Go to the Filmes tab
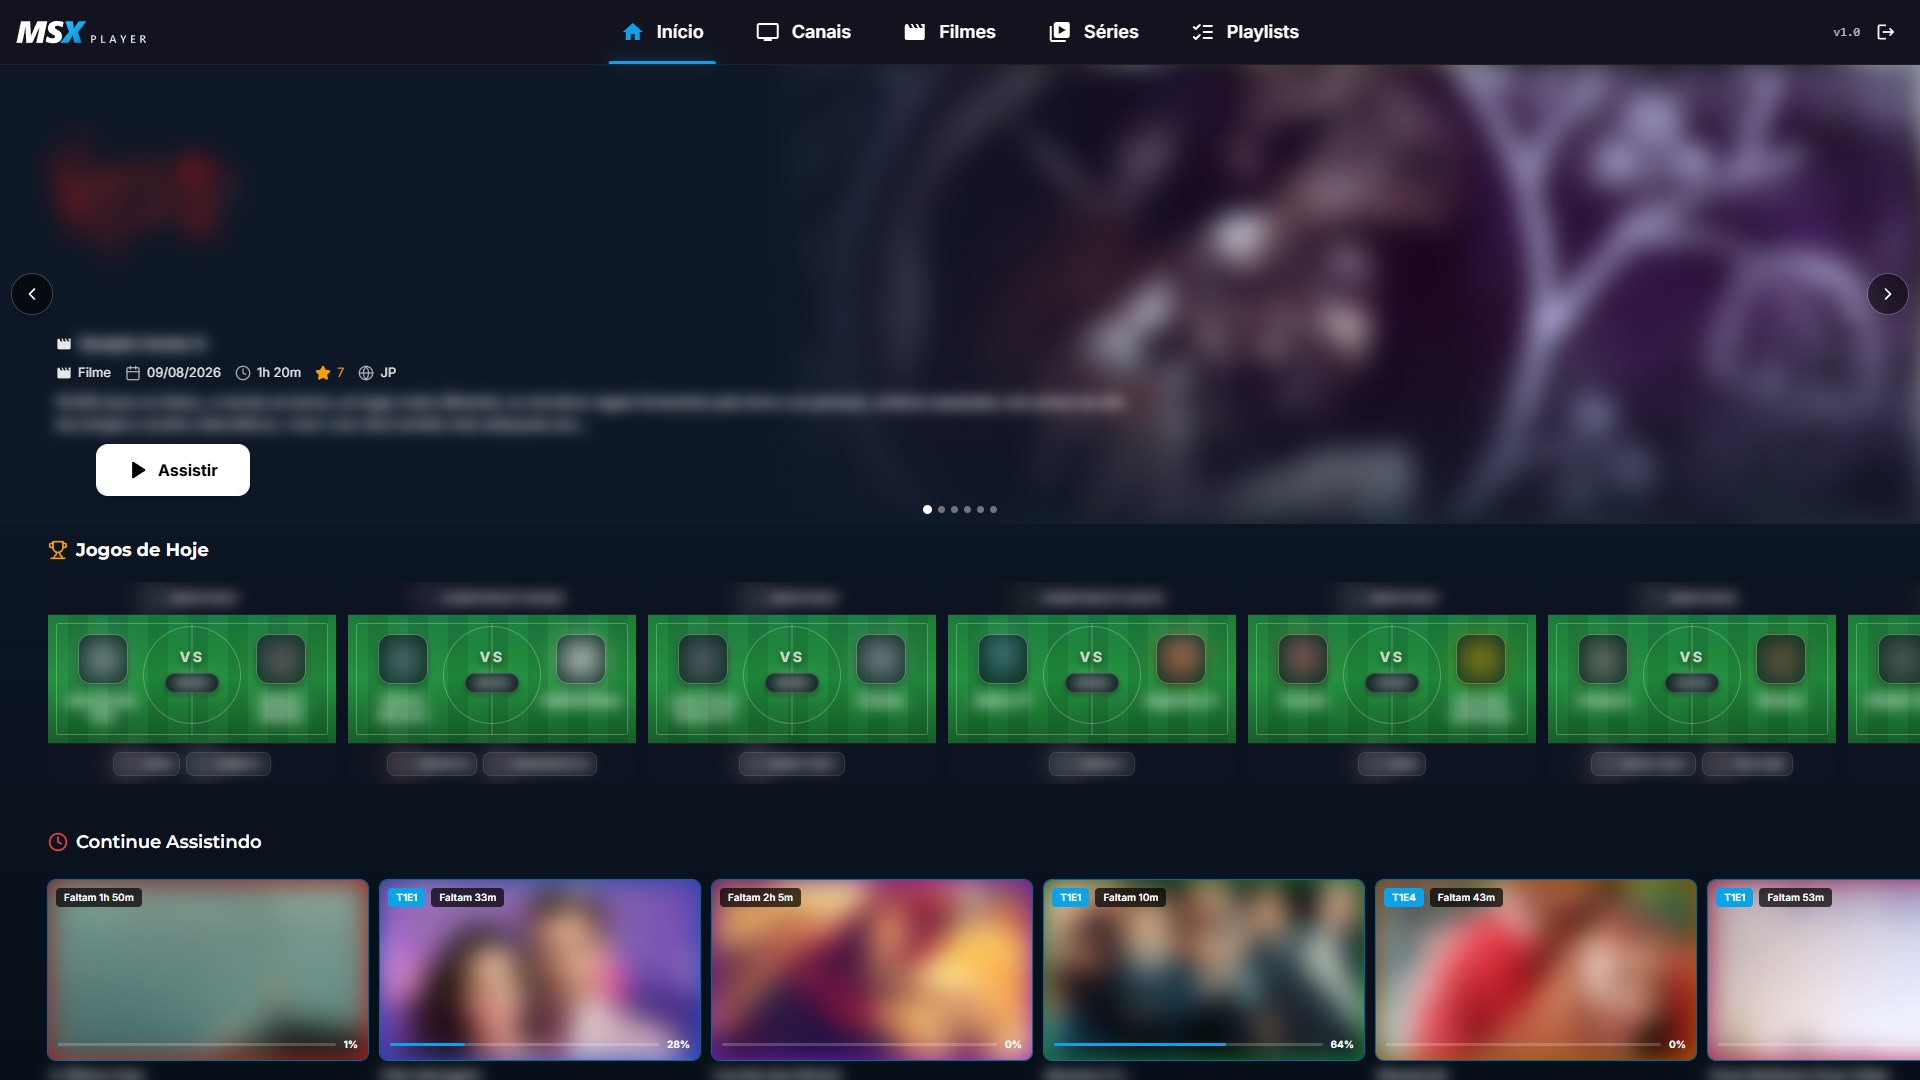Screen dimensions: 1920x1080 tap(950, 32)
